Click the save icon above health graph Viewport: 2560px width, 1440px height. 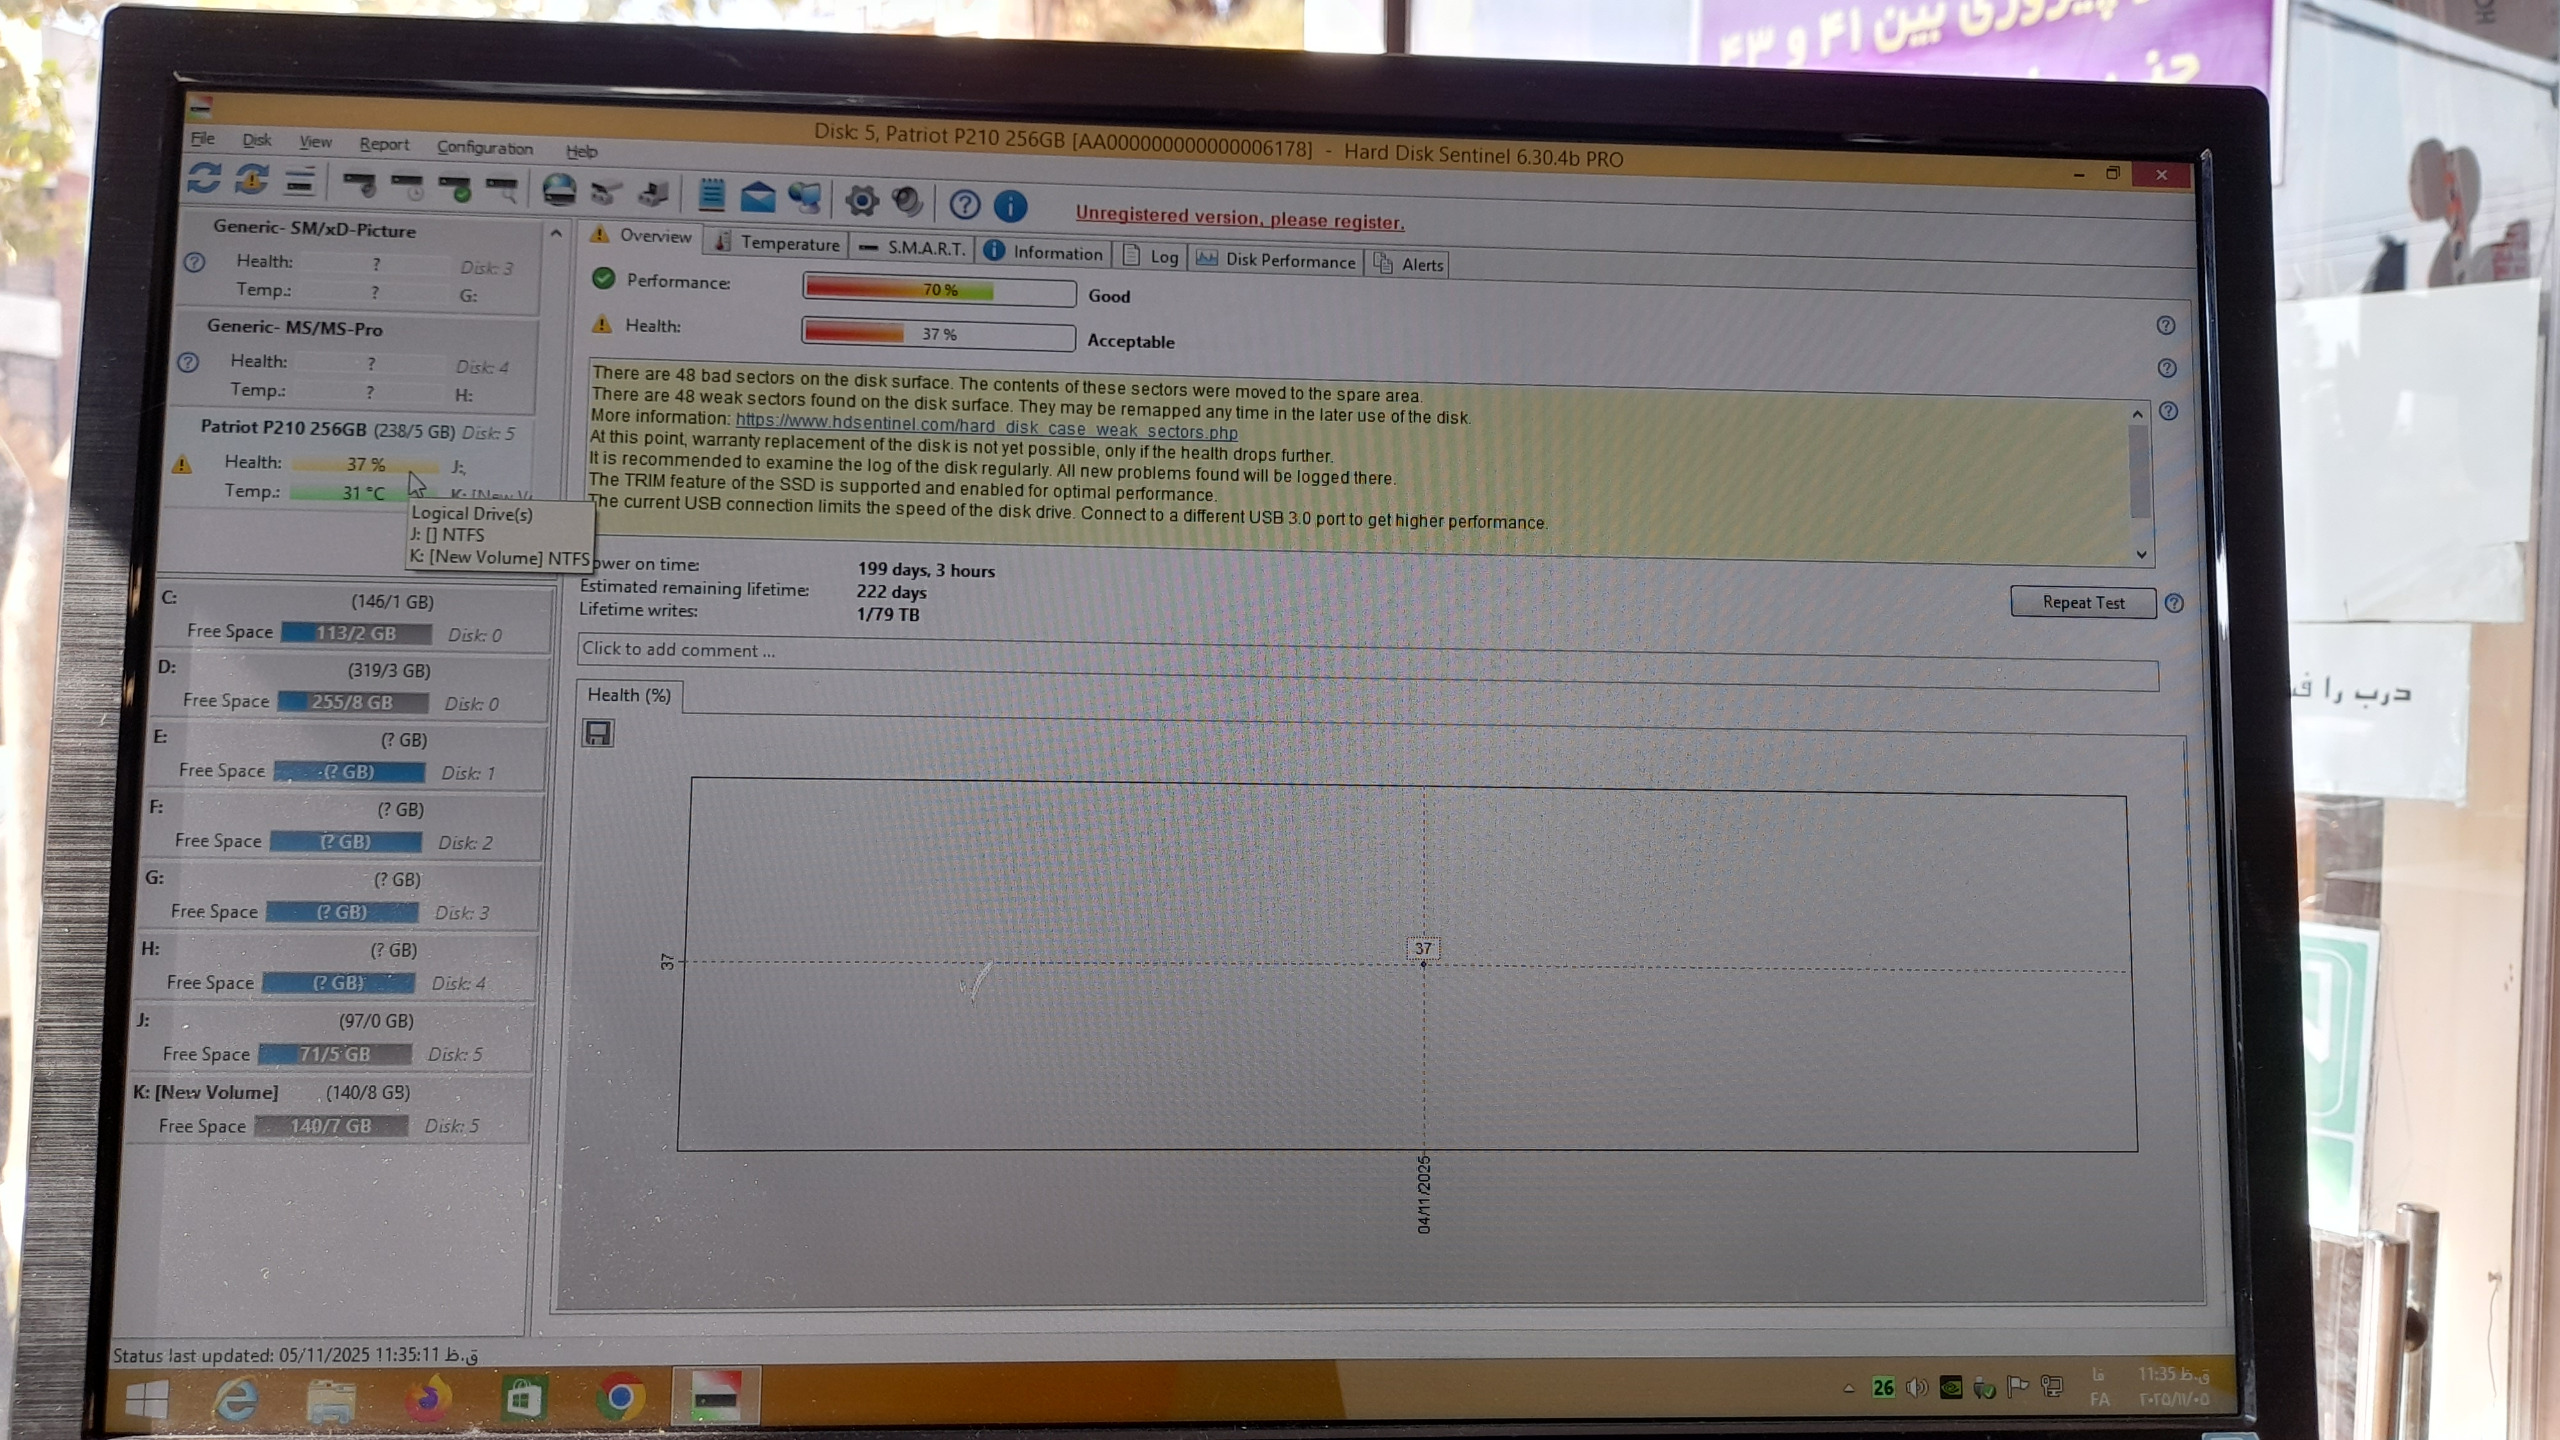coord(598,734)
